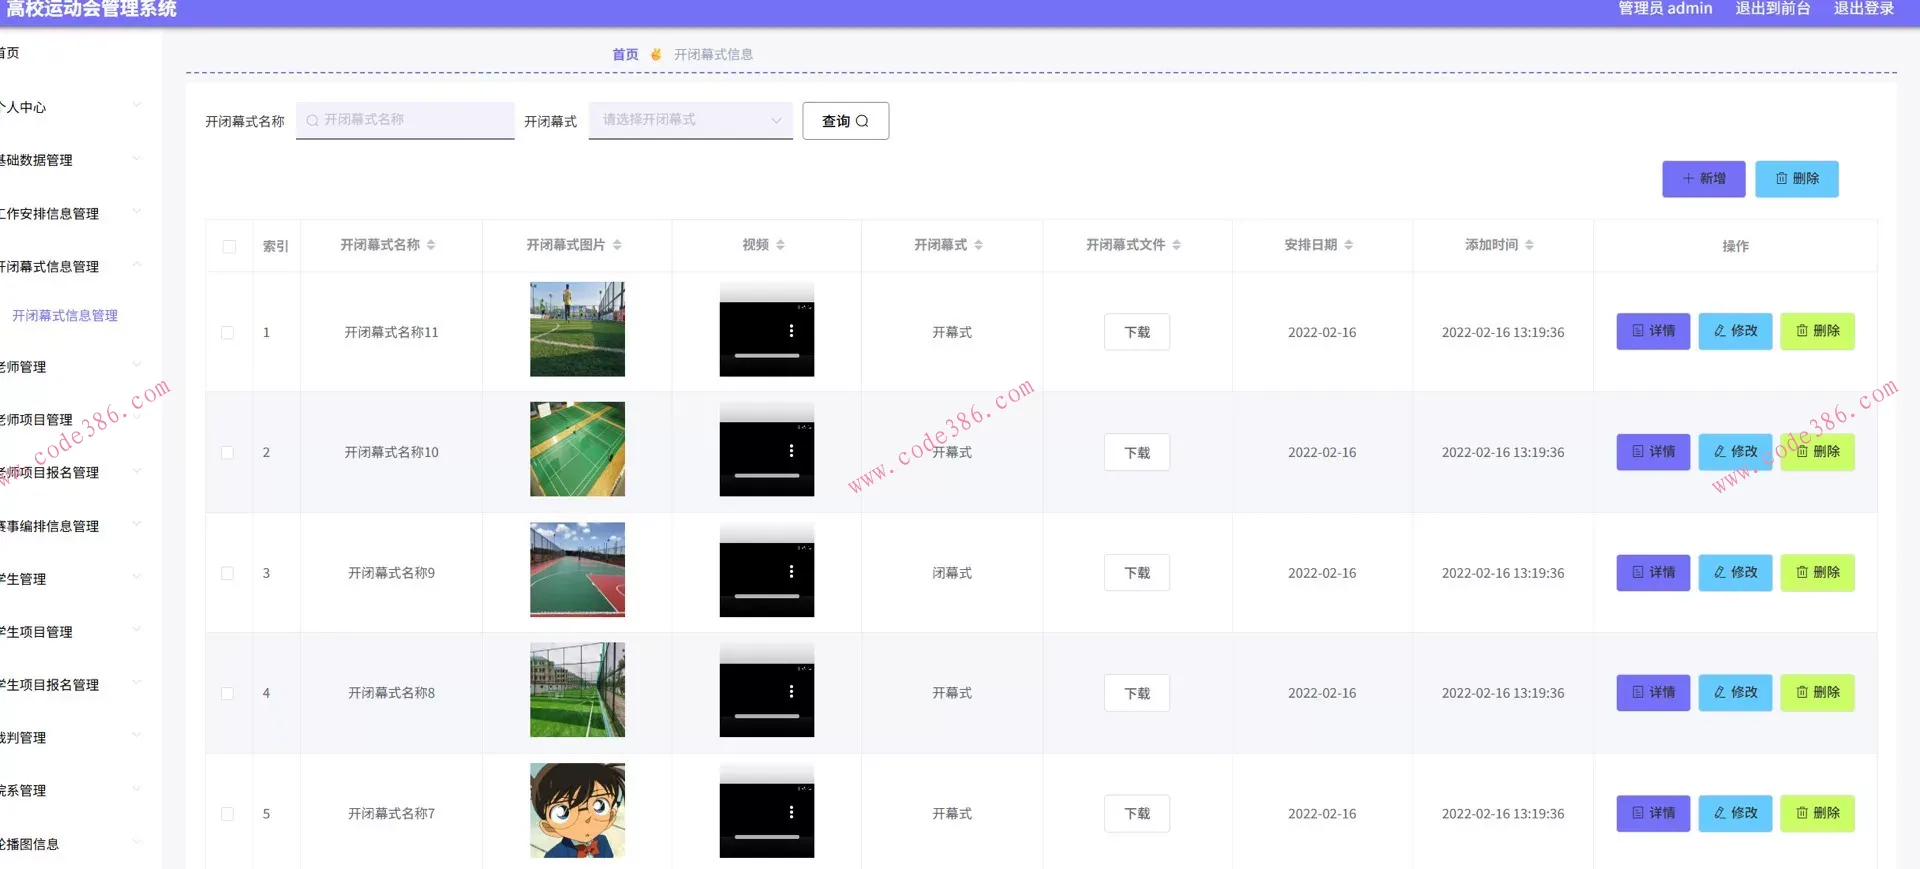Sort by 视频 column arrows
The width and height of the screenshot is (1920, 869).
tap(780, 245)
